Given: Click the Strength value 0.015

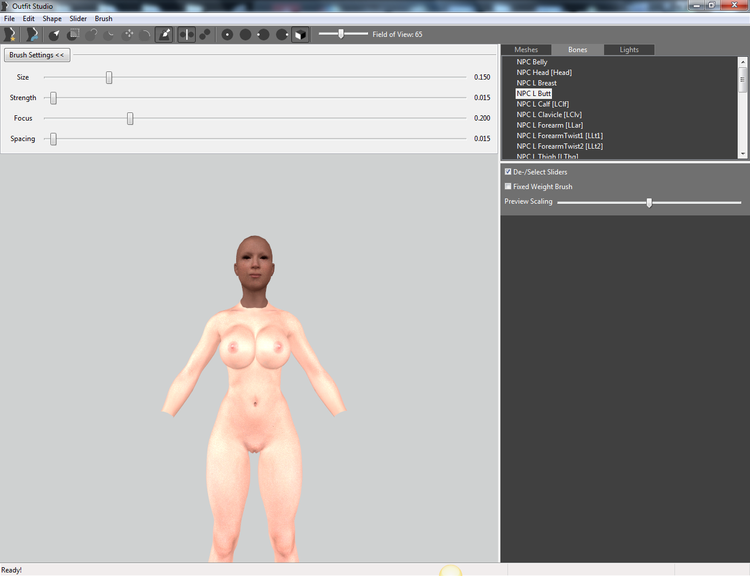Looking at the screenshot, I should [482, 98].
